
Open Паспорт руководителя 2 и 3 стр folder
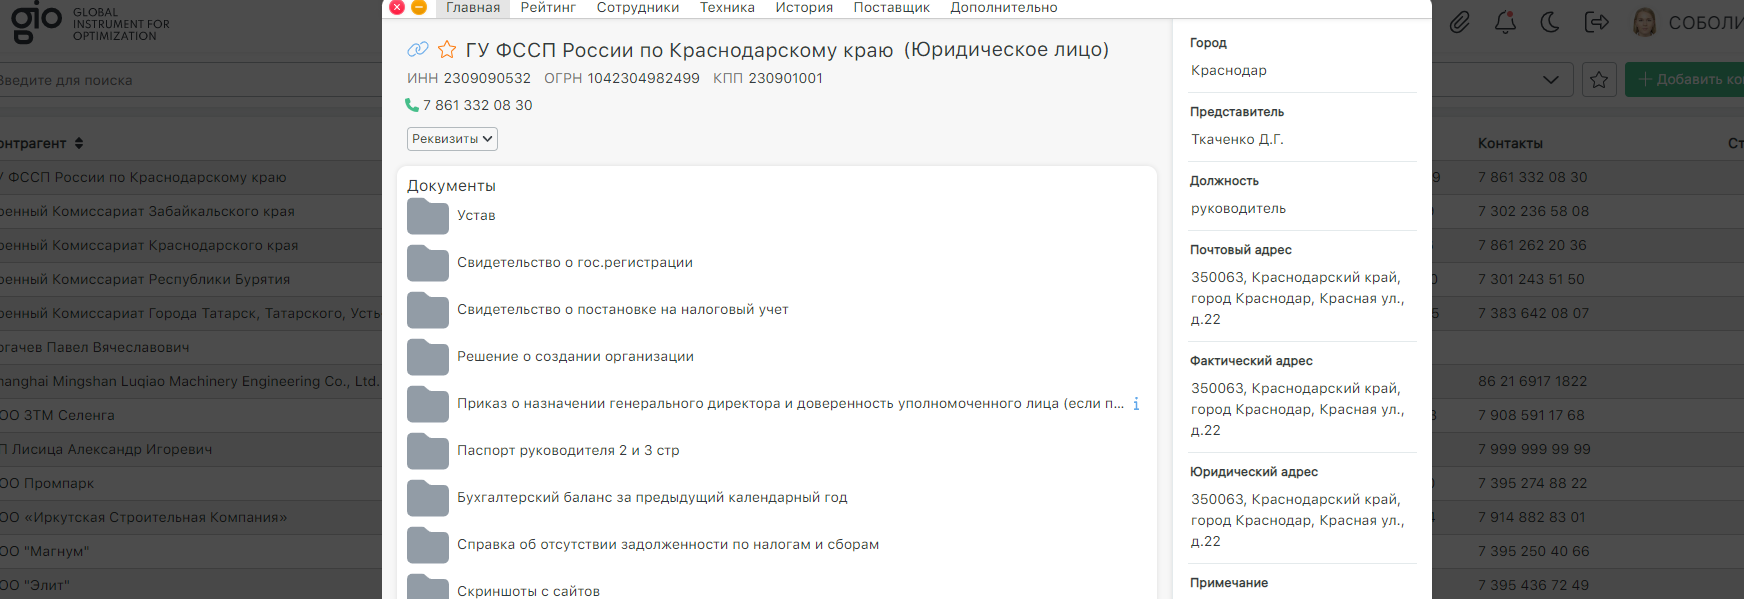(428, 451)
